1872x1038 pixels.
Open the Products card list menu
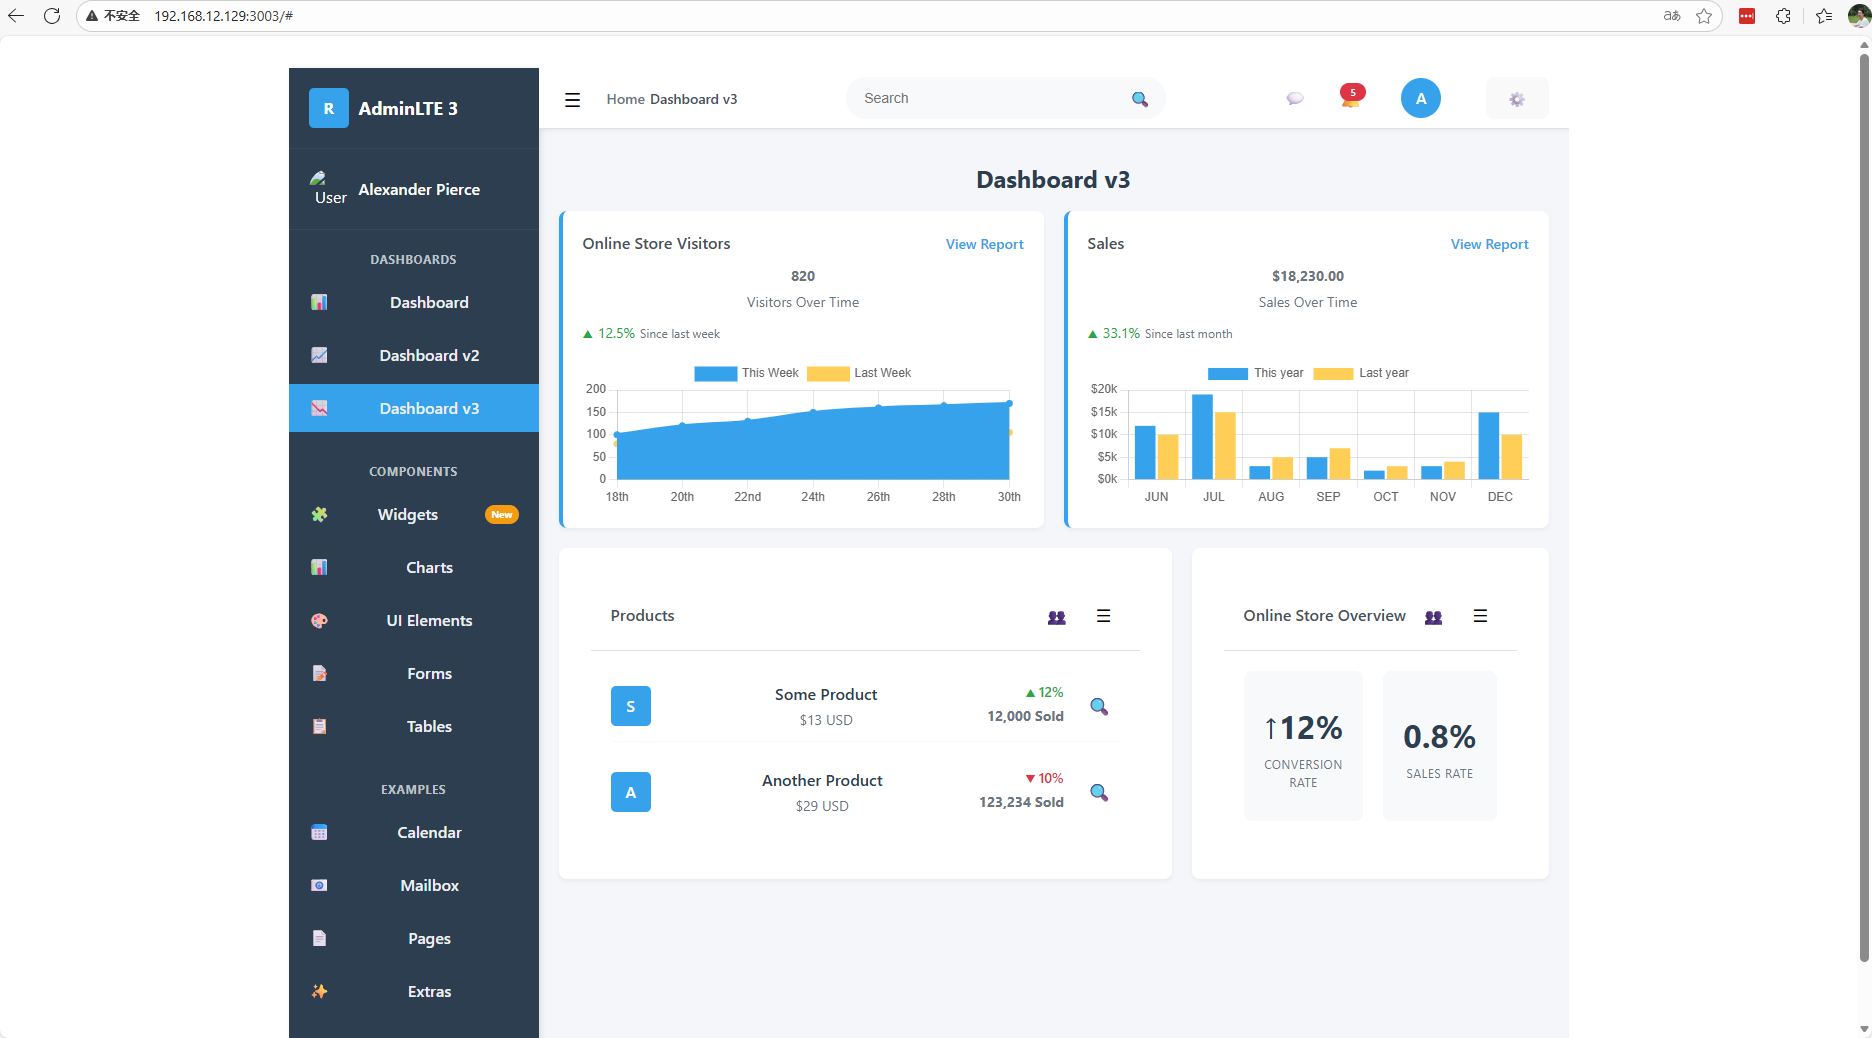[1103, 616]
